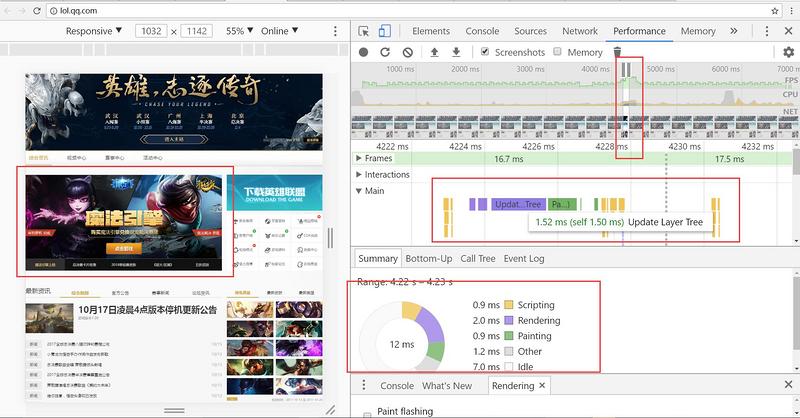Screen dimensions: 800x418
Task: Select the Performance tab
Action: tap(639, 31)
